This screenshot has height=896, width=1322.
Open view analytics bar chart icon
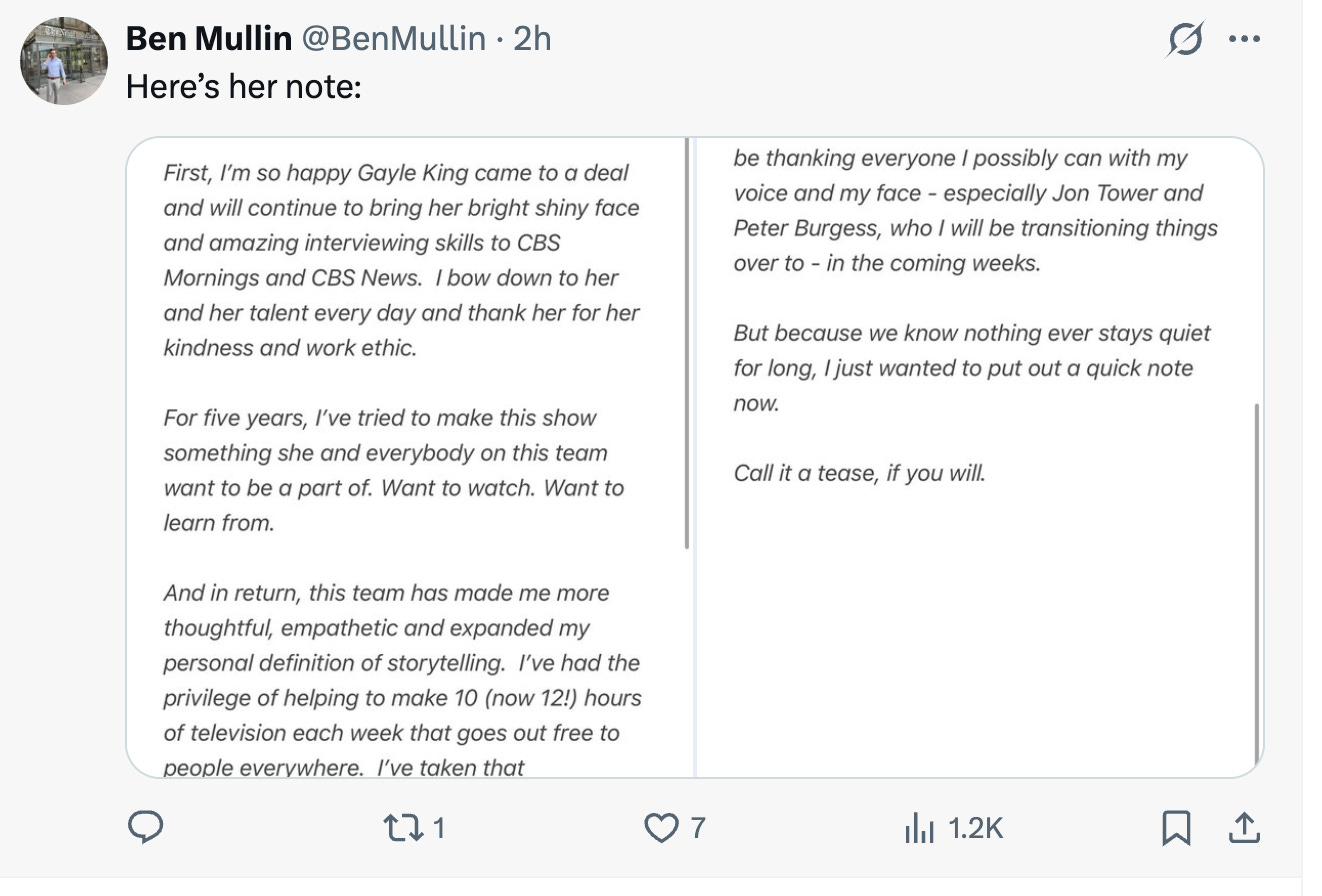coord(919,828)
